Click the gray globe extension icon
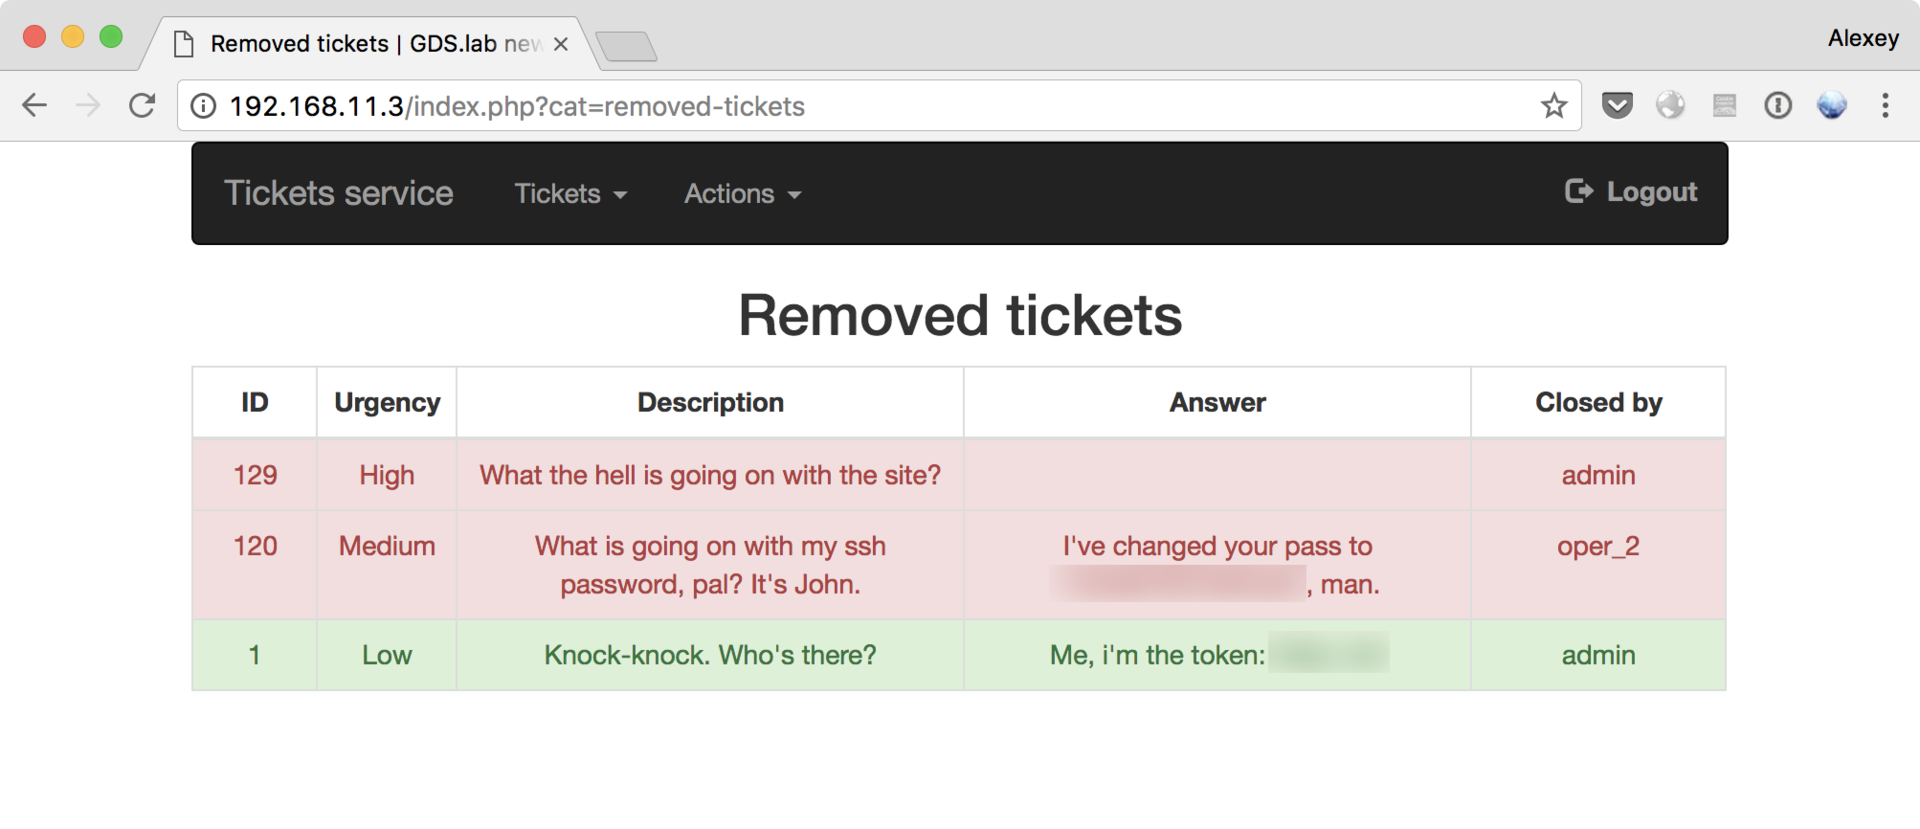The width and height of the screenshot is (1920, 829). (x=1670, y=105)
